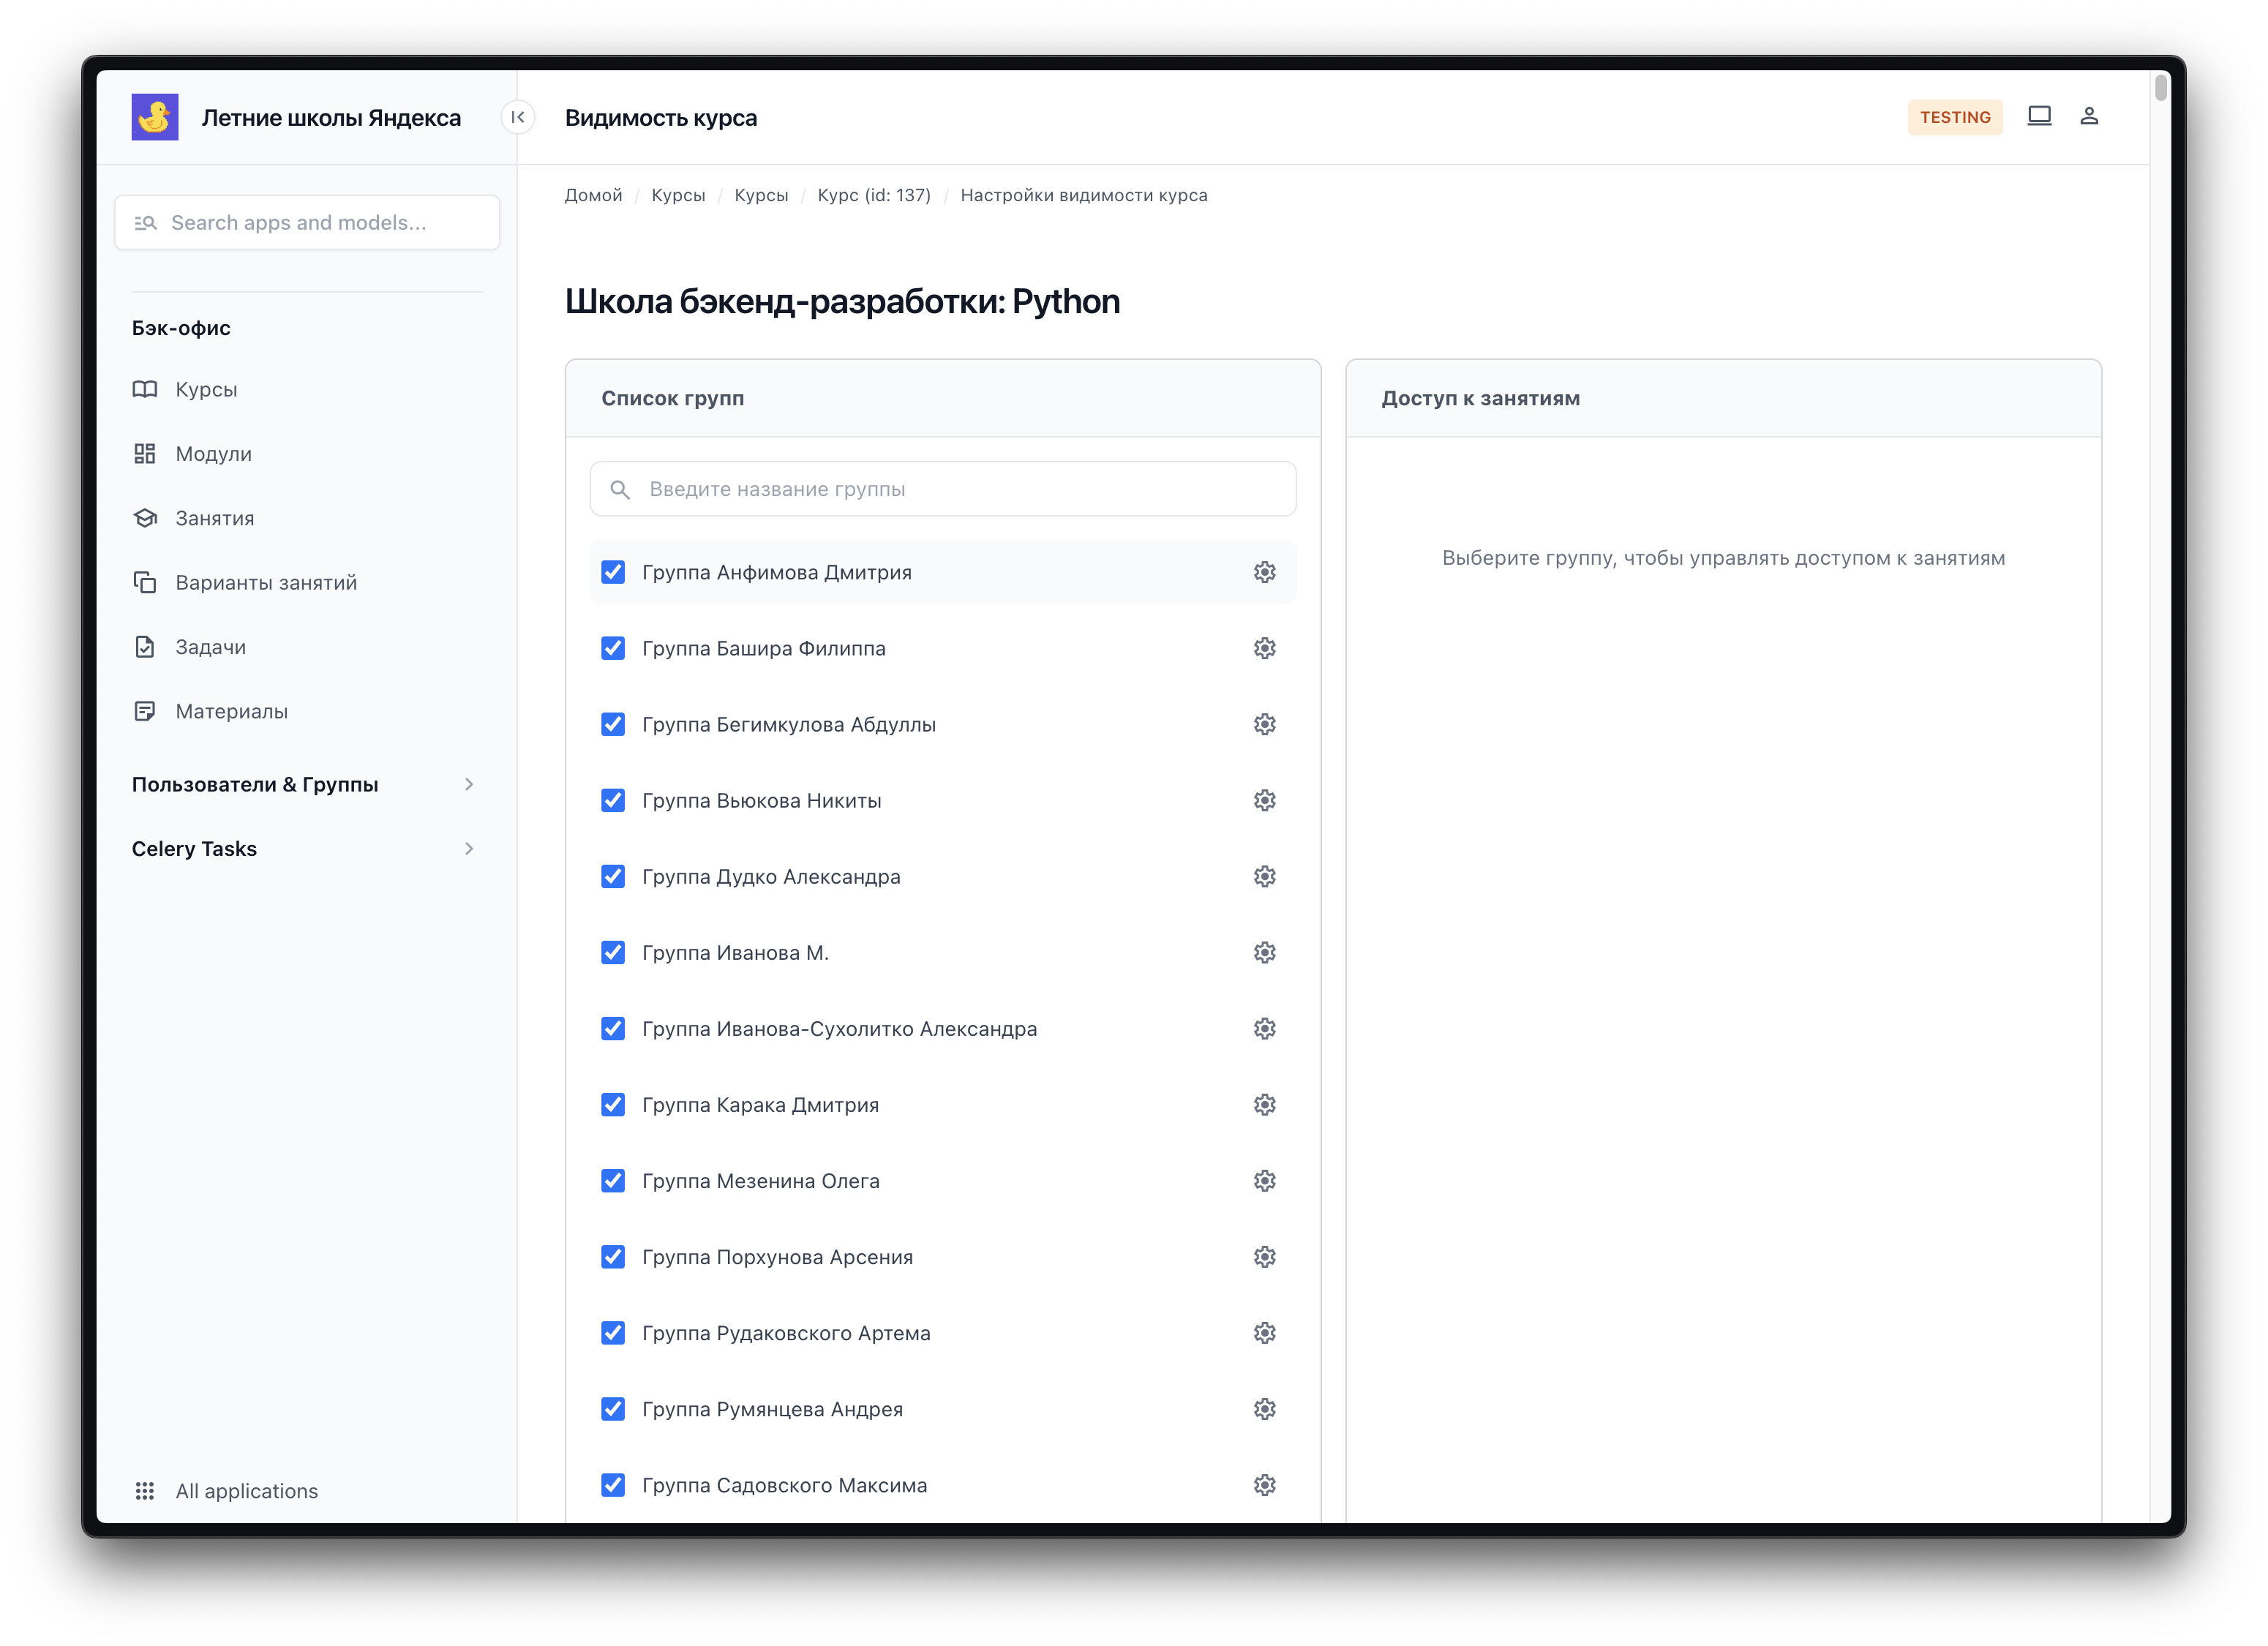Open settings gear for Группа Садовского Максима
Viewport: 2268px width, 1646px height.
tap(1265, 1485)
